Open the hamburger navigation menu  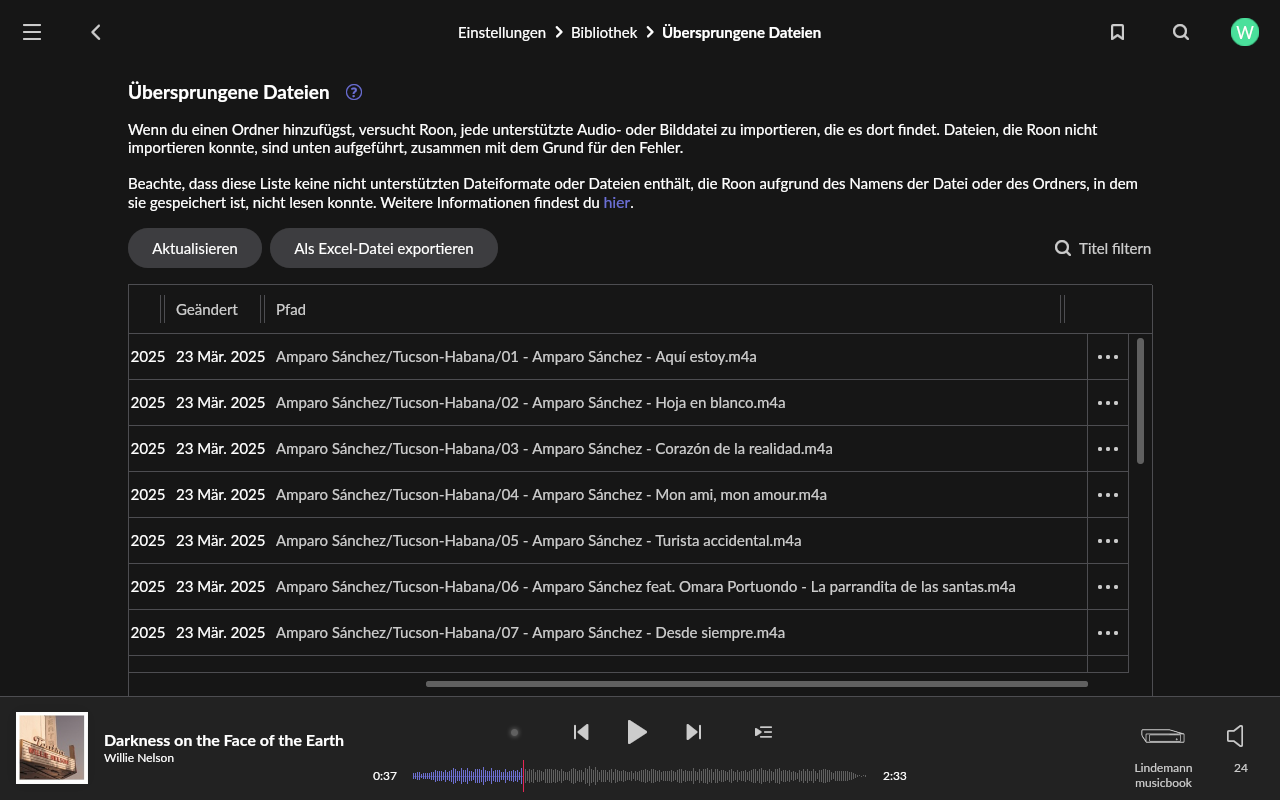coord(32,32)
